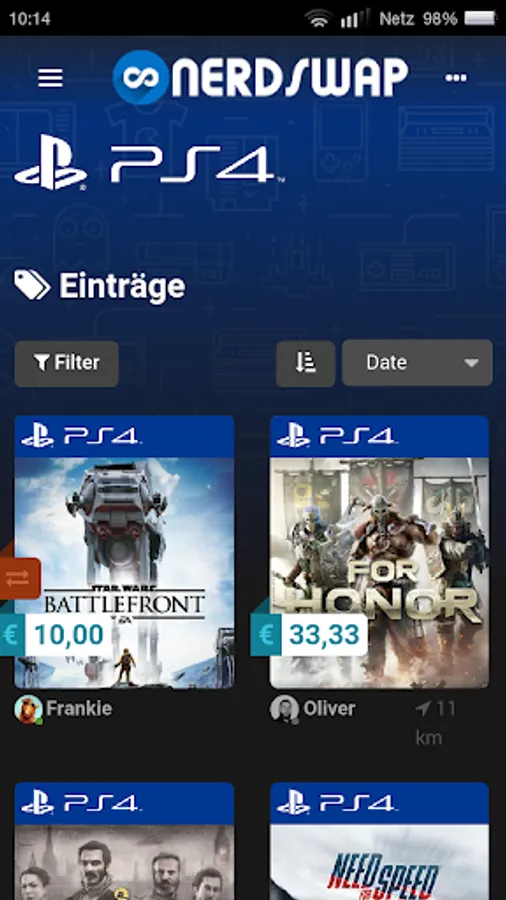
Task: Tap the 11 km distance location arrow
Action: (x=423, y=709)
